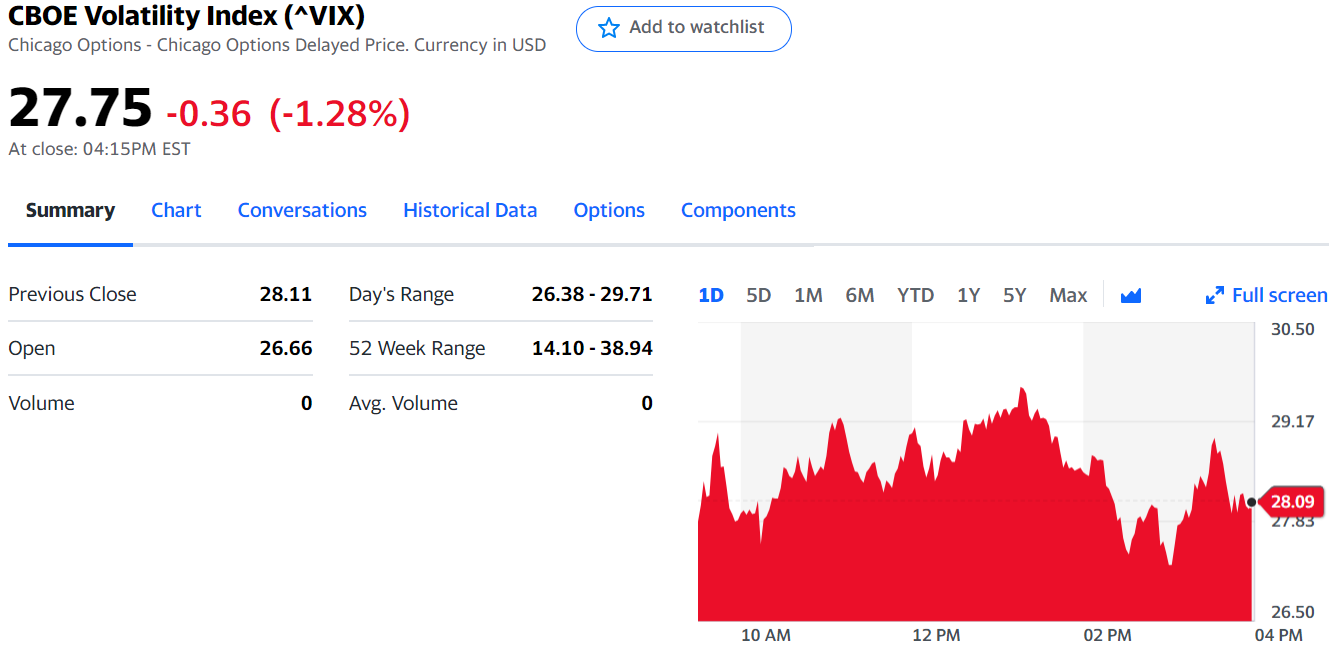1329x648 pixels.
Task: Switch to the Chart tab
Action: point(176,210)
